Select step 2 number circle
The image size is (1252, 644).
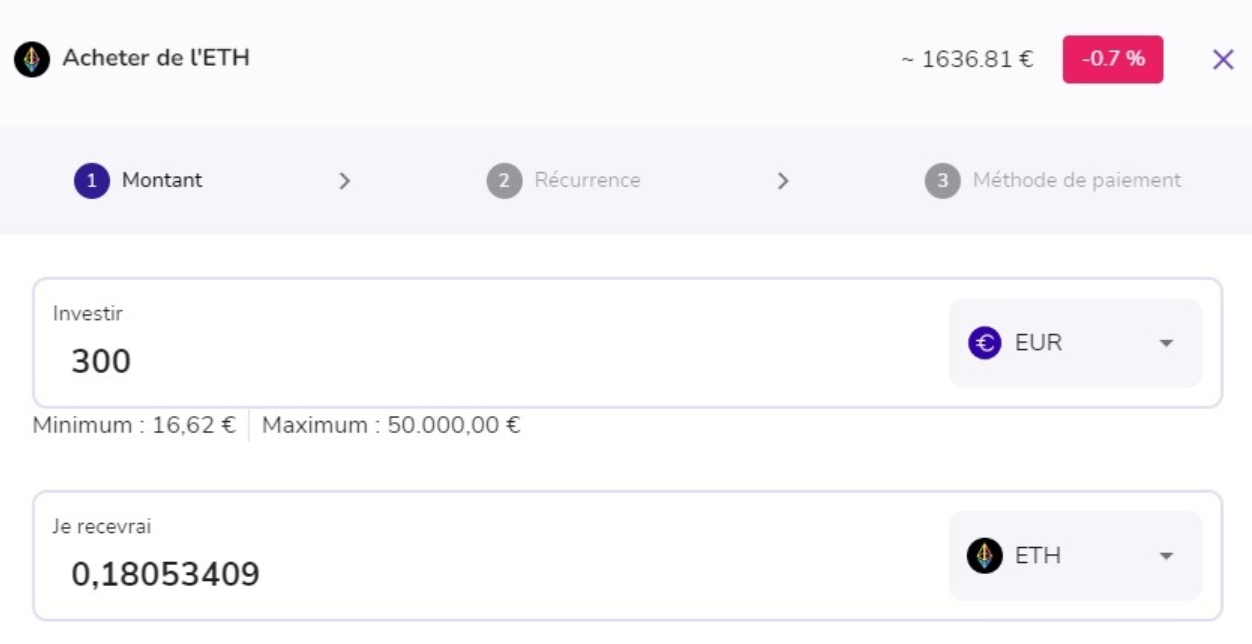click(504, 181)
